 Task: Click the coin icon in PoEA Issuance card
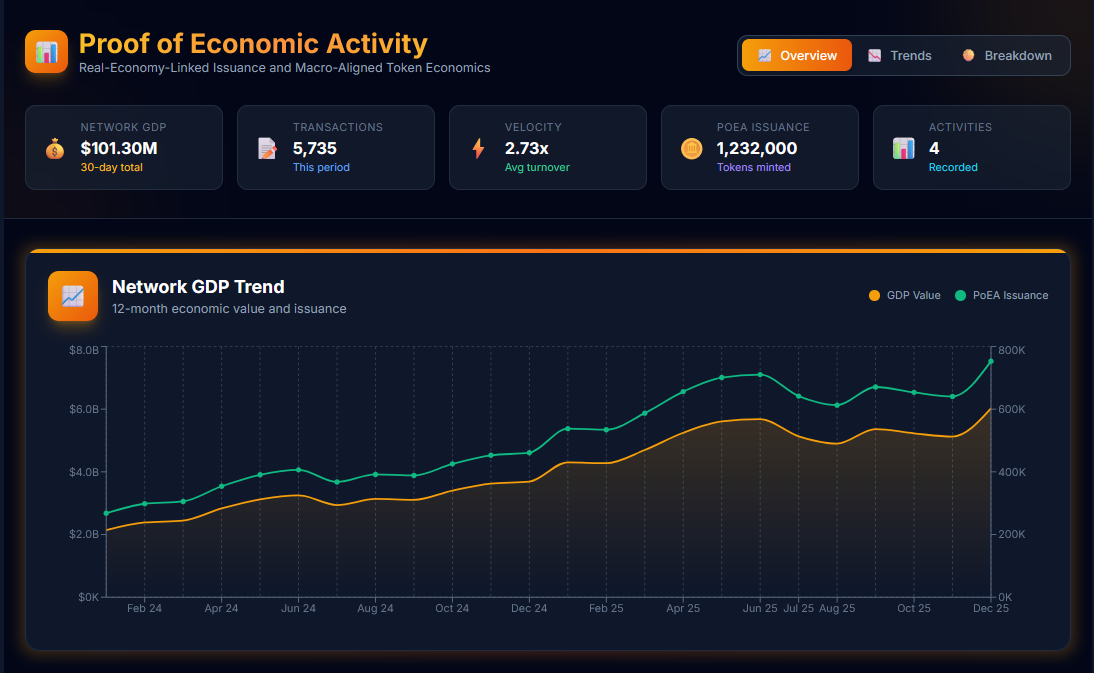coord(691,149)
